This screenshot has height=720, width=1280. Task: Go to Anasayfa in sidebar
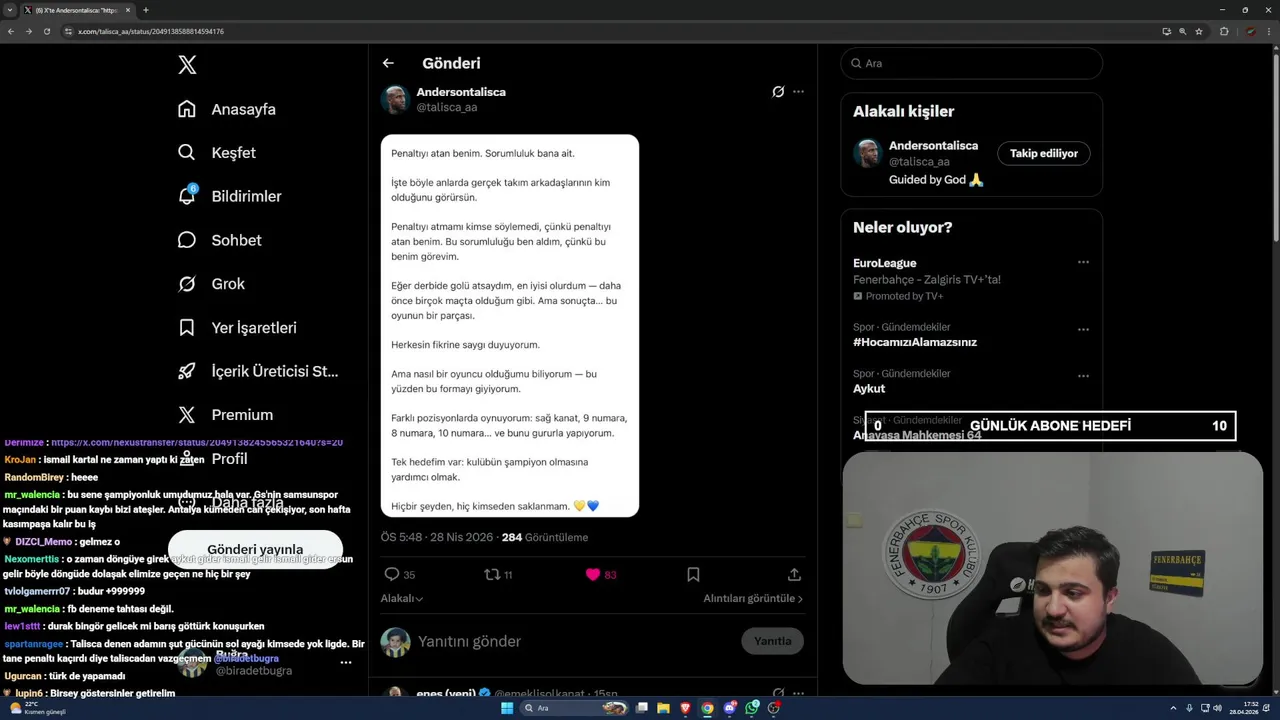226,109
